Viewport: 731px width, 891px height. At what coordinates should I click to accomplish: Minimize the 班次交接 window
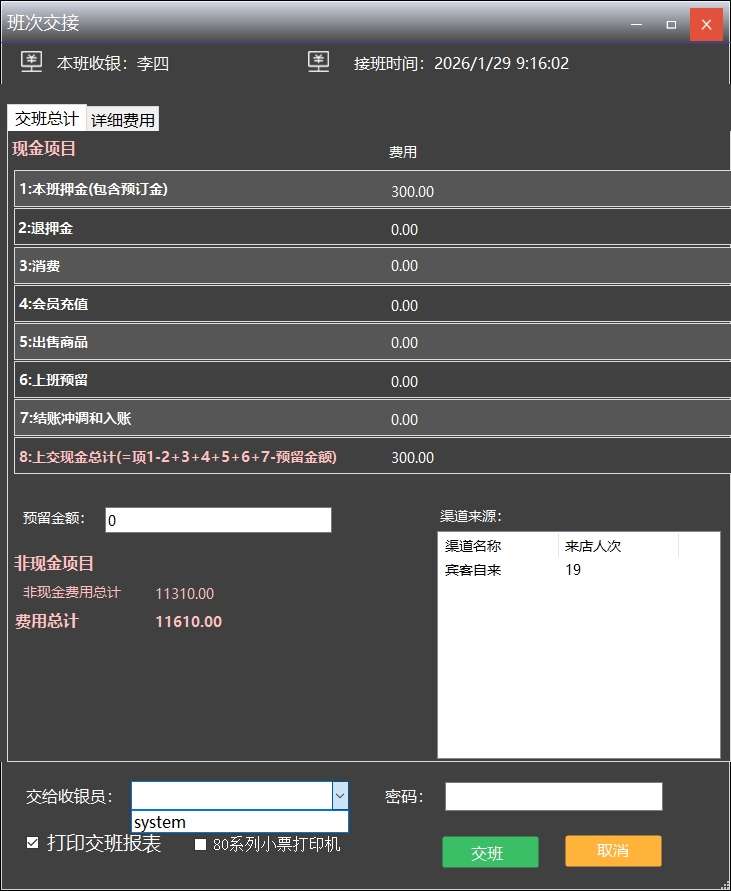pyautogui.click(x=636, y=24)
